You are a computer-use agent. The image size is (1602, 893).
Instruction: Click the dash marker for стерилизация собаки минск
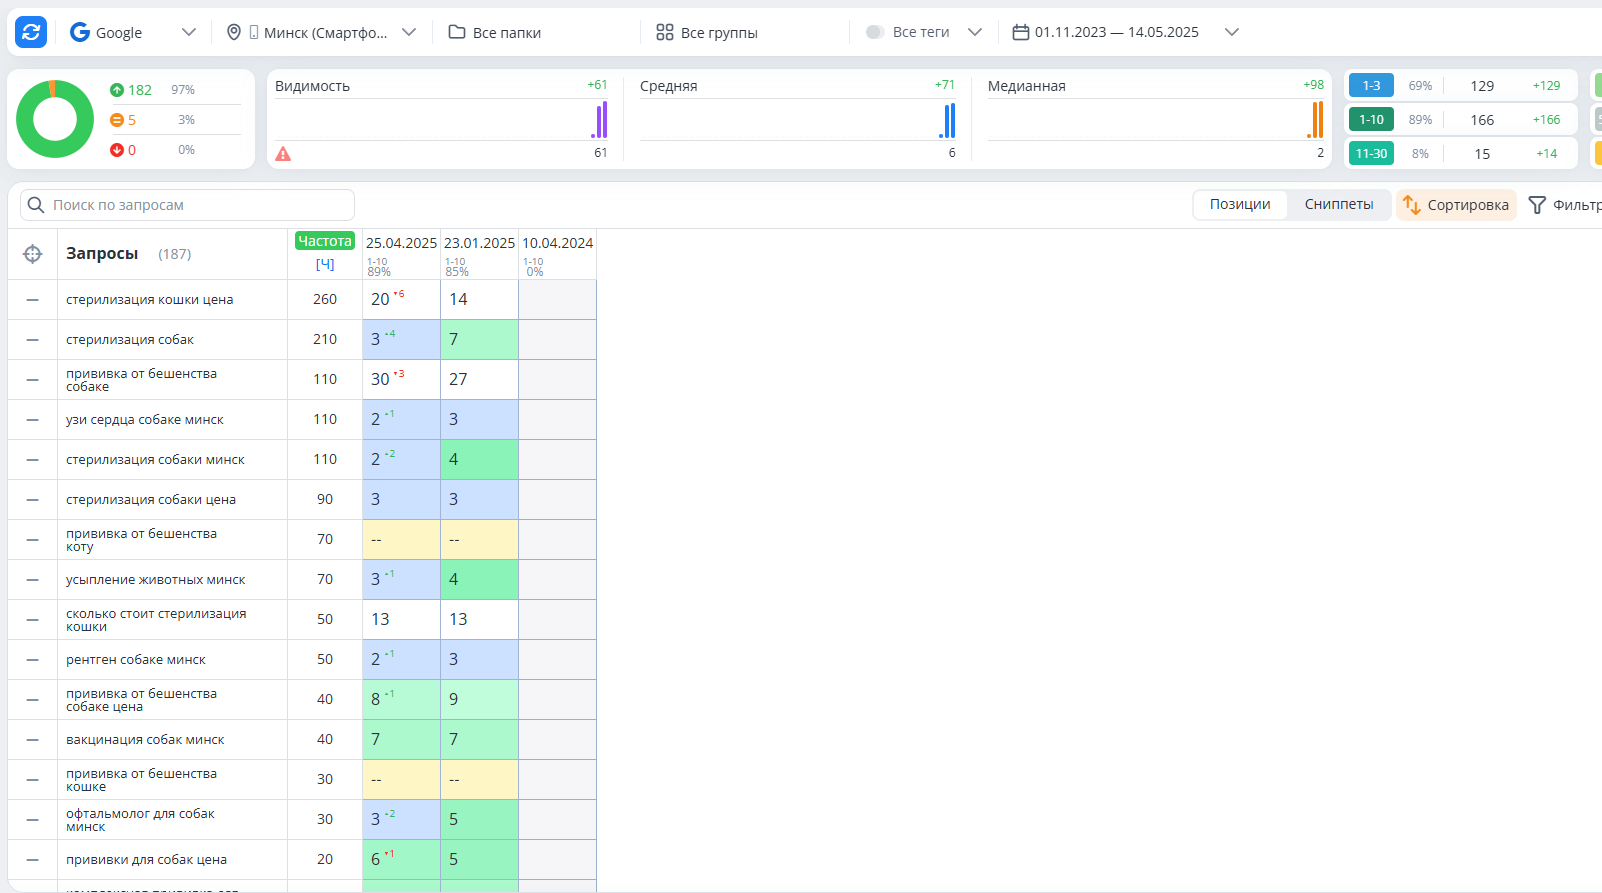pos(33,460)
